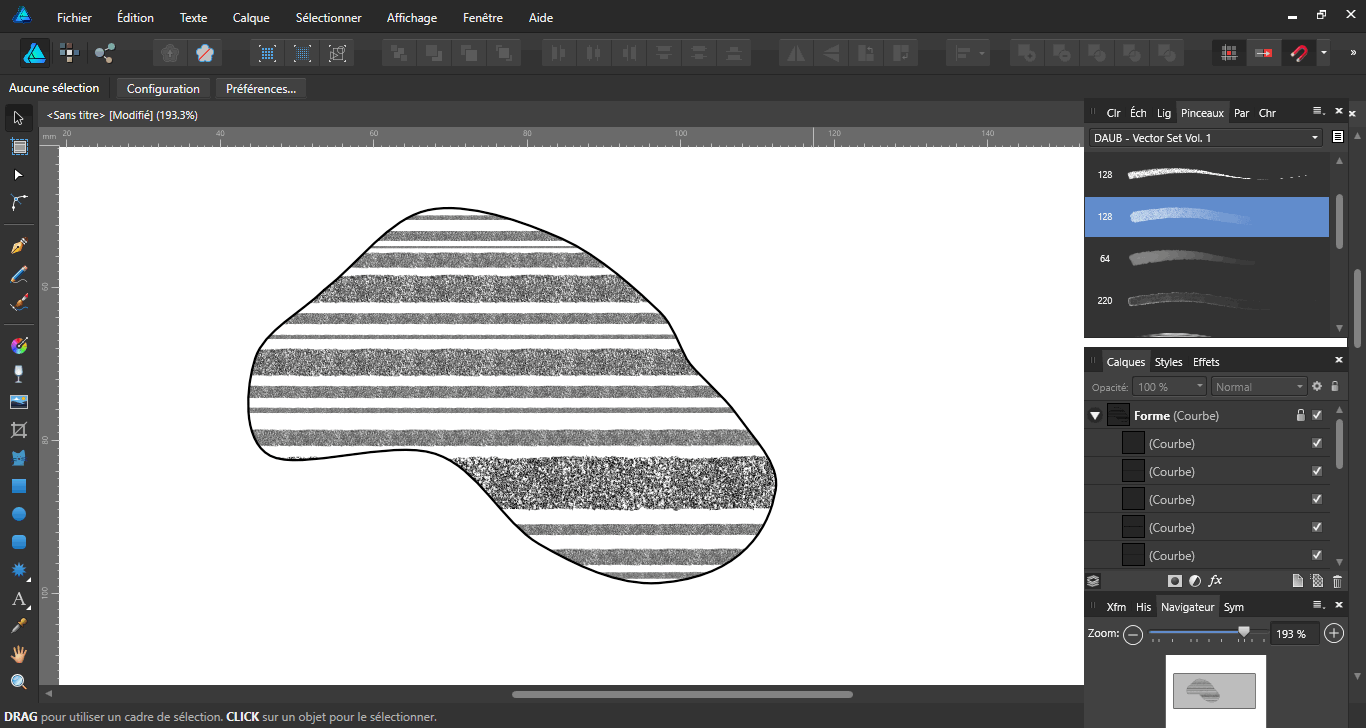Expand the toolbar overflow chevron
Screen dimensions: 1366x728
point(1354,53)
